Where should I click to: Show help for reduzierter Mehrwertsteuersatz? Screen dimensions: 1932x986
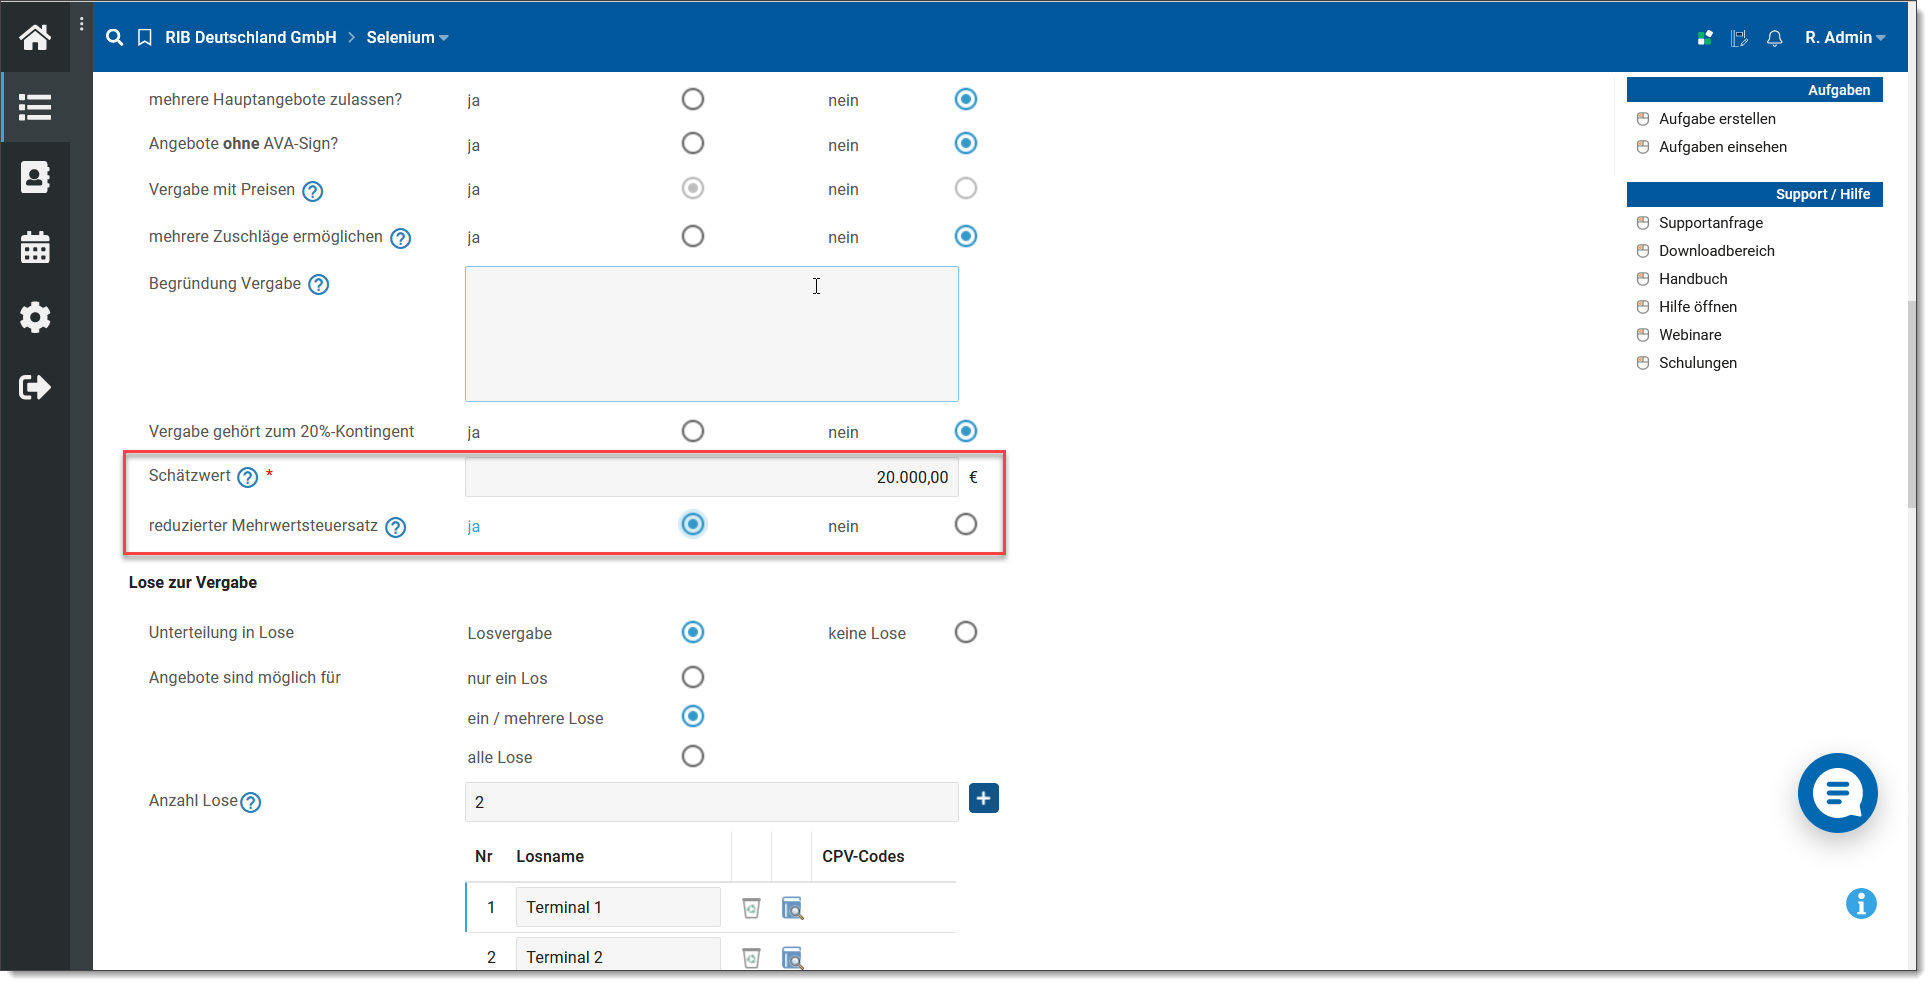click(x=396, y=527)
